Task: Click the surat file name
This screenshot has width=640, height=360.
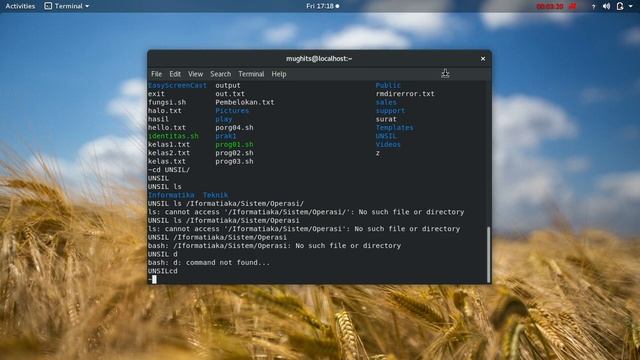Action: [x=386, y=119]
